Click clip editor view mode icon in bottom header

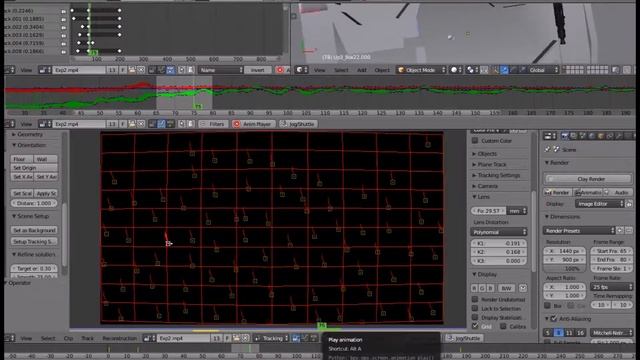(296, 338)
